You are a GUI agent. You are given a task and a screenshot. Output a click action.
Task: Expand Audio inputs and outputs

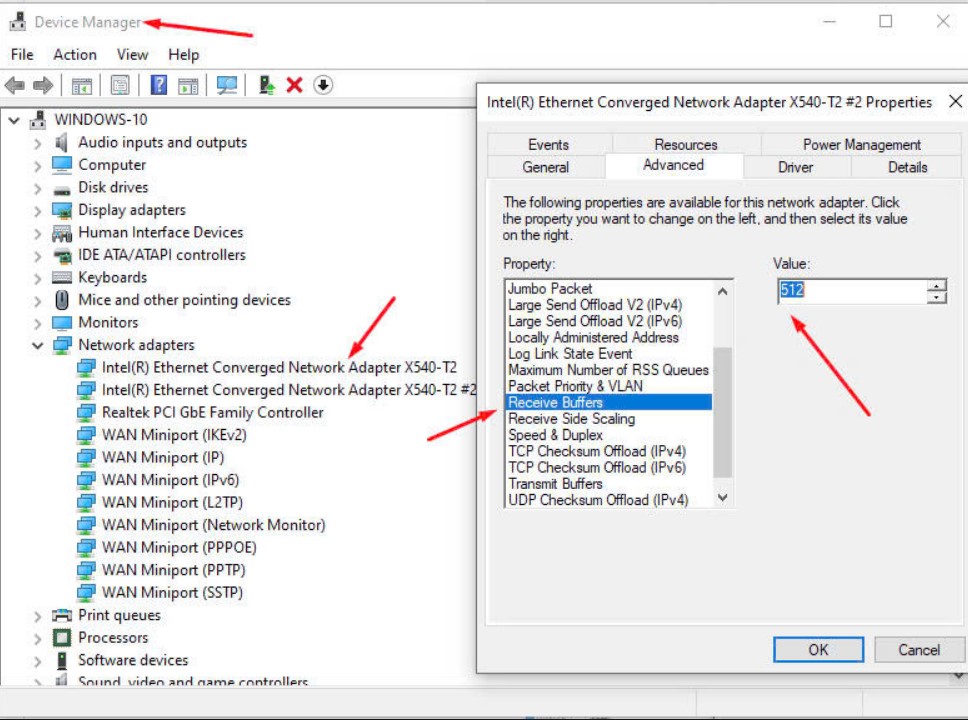38,144
